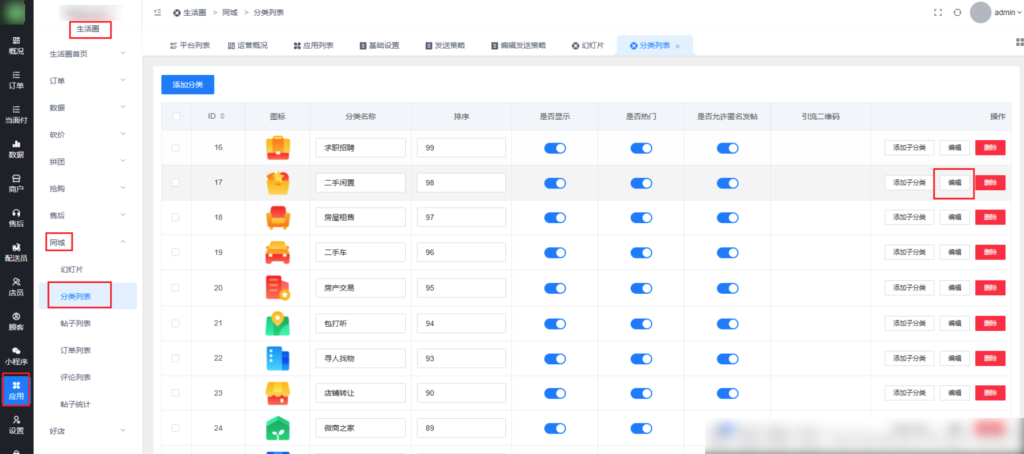
Task: Click the shop icon of 店铺转让
Action: (x=278, y=393)
